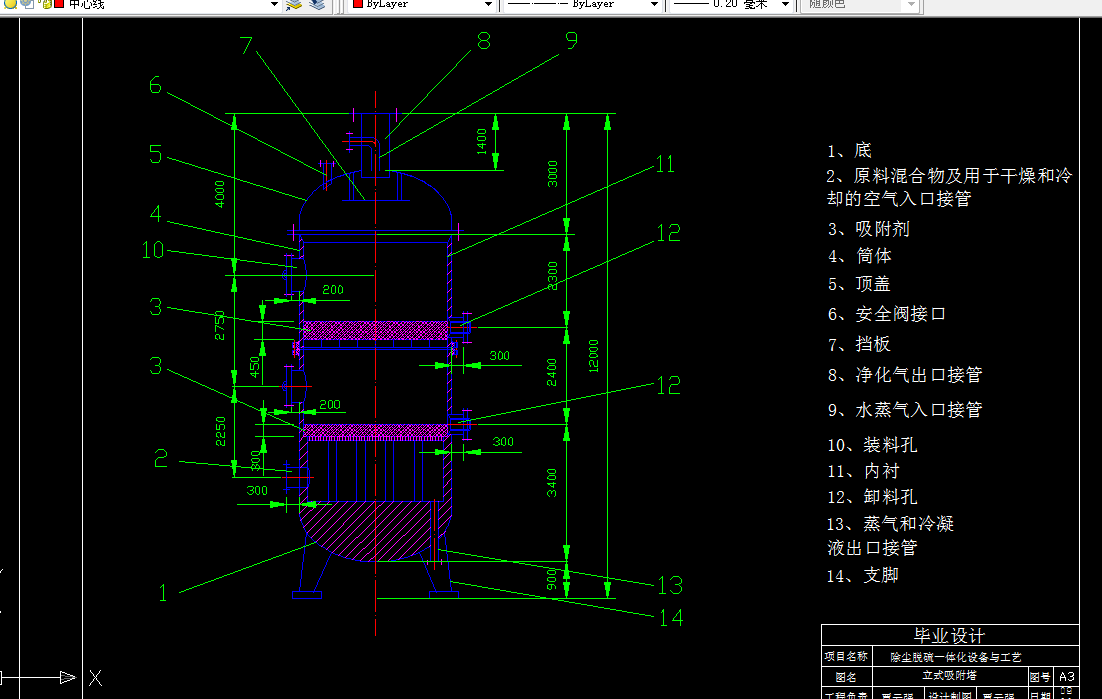Viewport: 1102px width, 699px height.
Task: Select the A3 sheet size cell
Action: pyautogui.click(x=1067, y=677)
